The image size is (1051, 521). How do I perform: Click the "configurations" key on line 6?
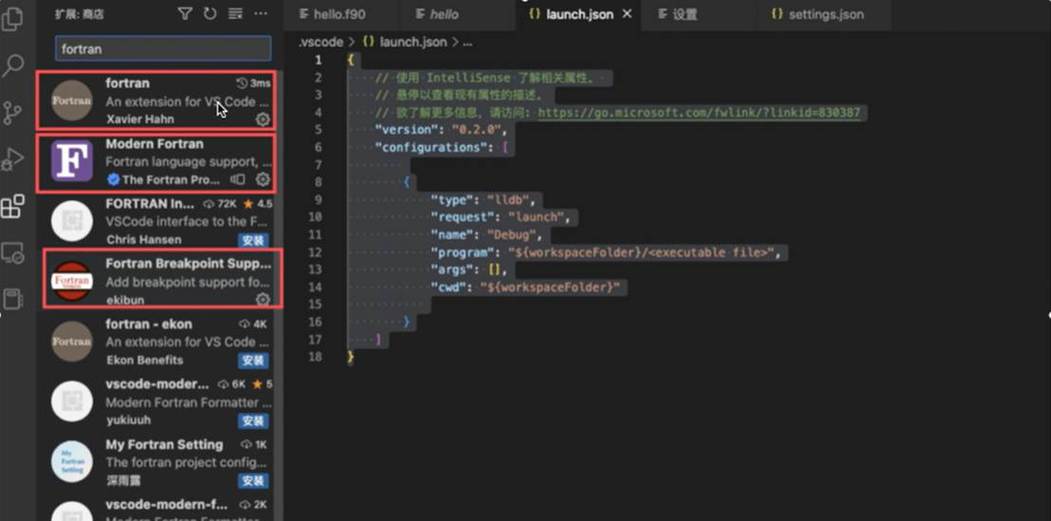(432, 147)
